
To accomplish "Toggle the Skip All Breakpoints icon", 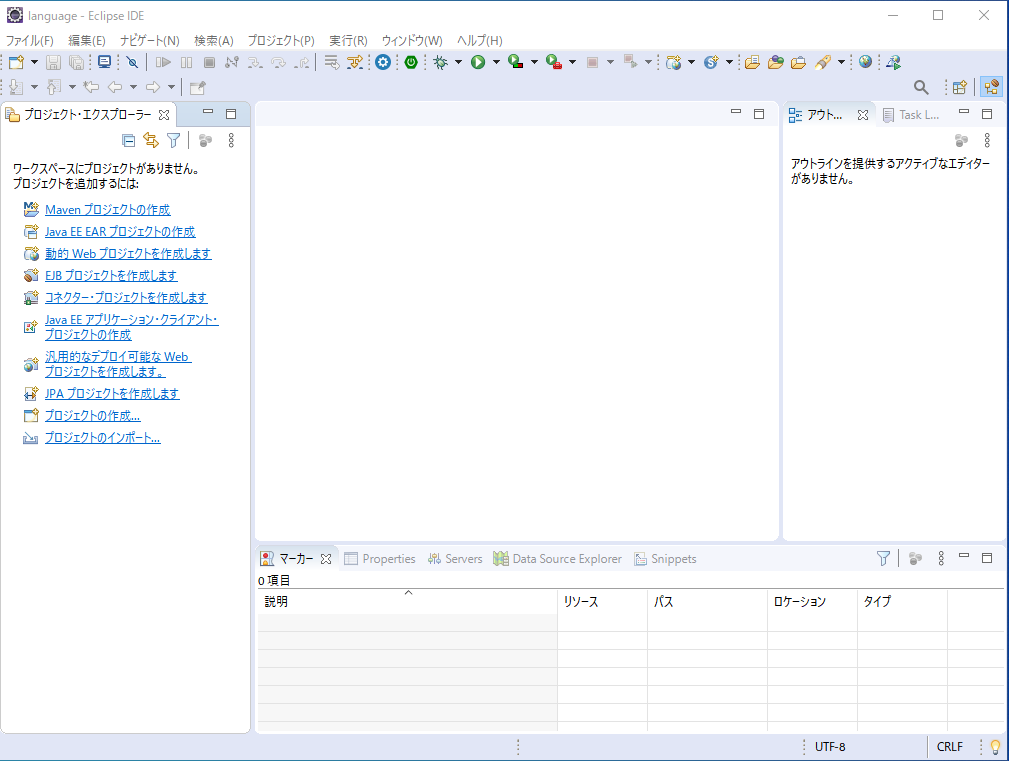I will tap(132, 62).
